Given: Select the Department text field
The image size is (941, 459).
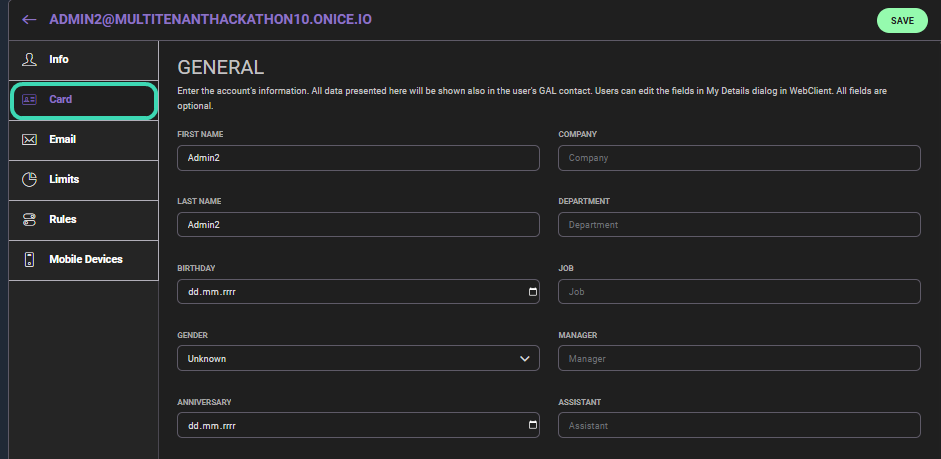Looking at the screenshot, I should click(739, 225).
